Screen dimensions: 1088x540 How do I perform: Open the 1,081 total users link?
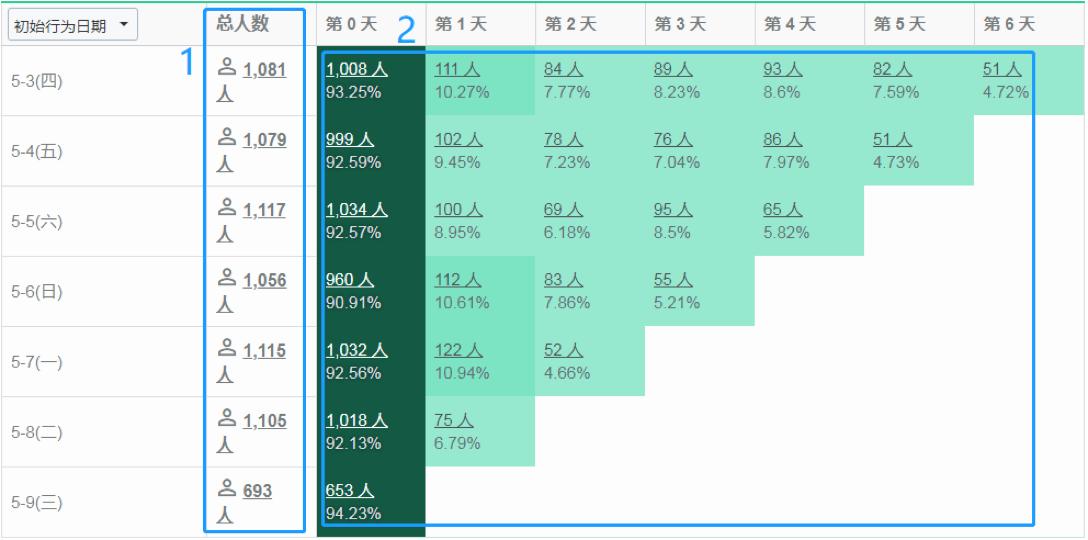point(264,70)
